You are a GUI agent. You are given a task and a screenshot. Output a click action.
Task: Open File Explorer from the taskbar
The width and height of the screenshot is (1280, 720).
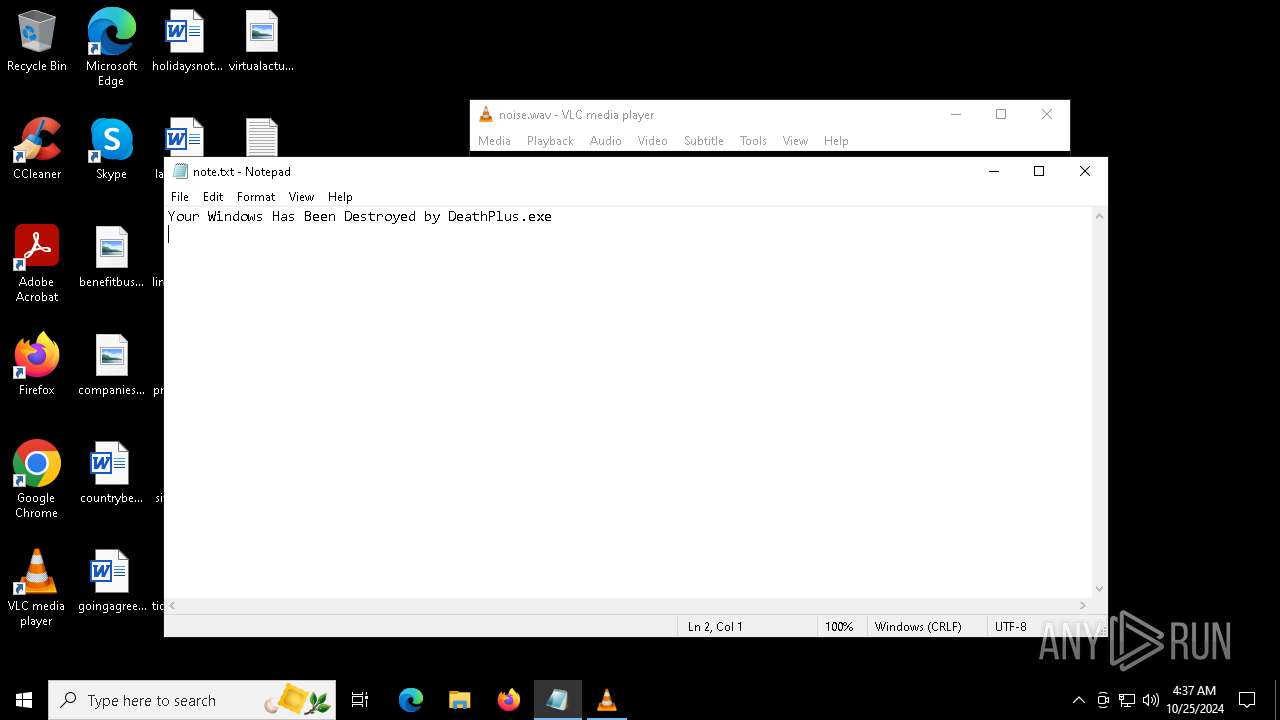(x=459, y=700)
